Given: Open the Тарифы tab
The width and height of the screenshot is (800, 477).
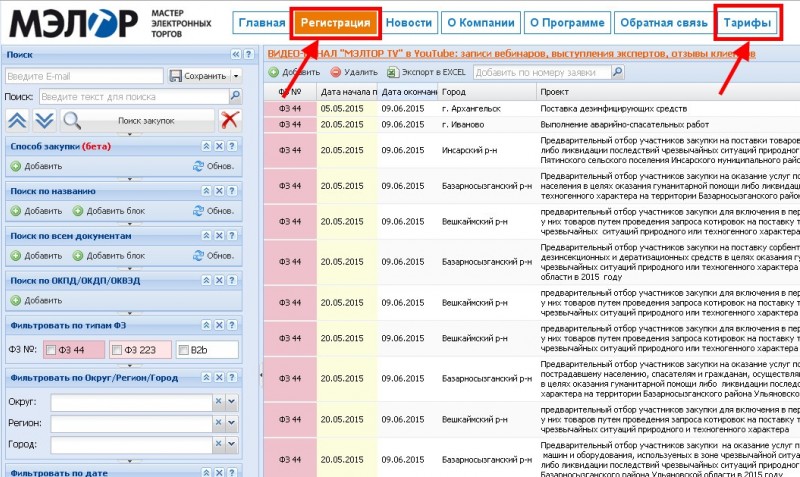Looking at the screenshot, I should 747,23.
